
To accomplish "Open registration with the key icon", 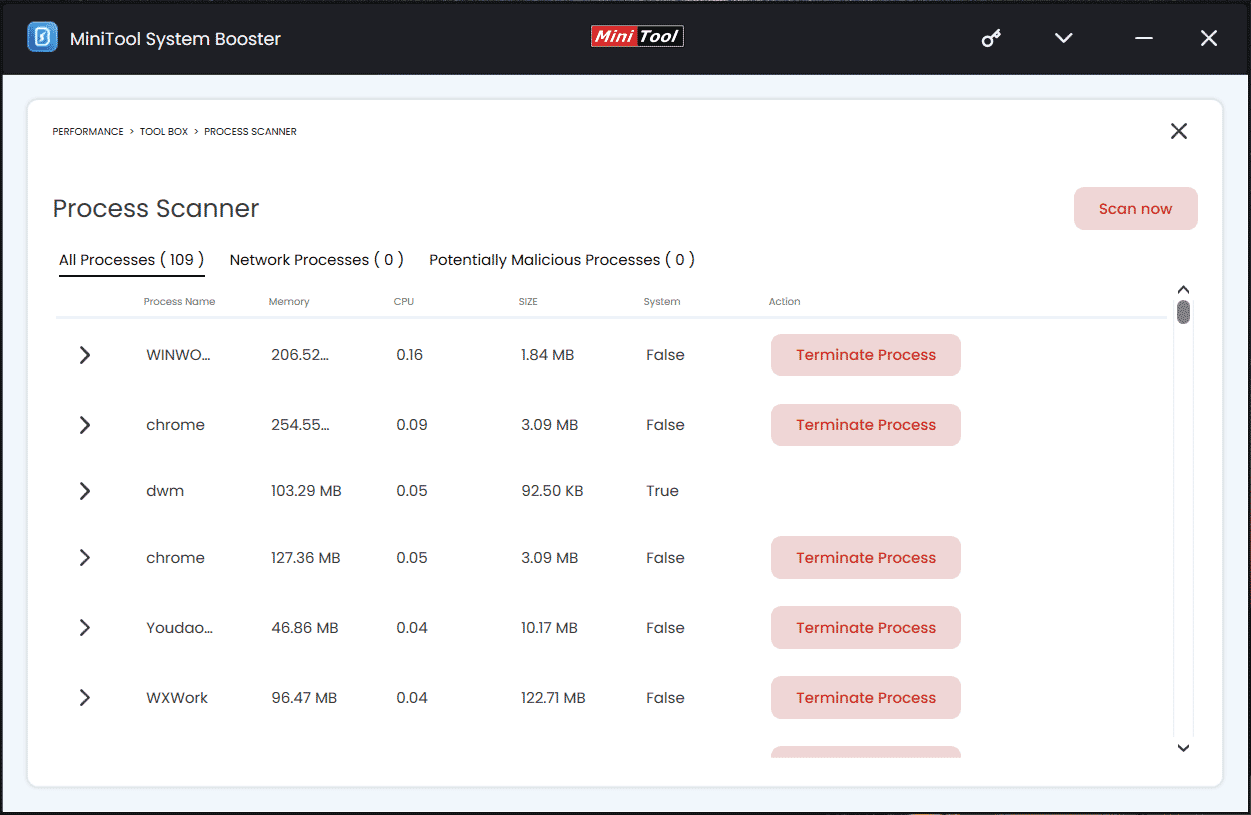I will click(x=991, y=38).
